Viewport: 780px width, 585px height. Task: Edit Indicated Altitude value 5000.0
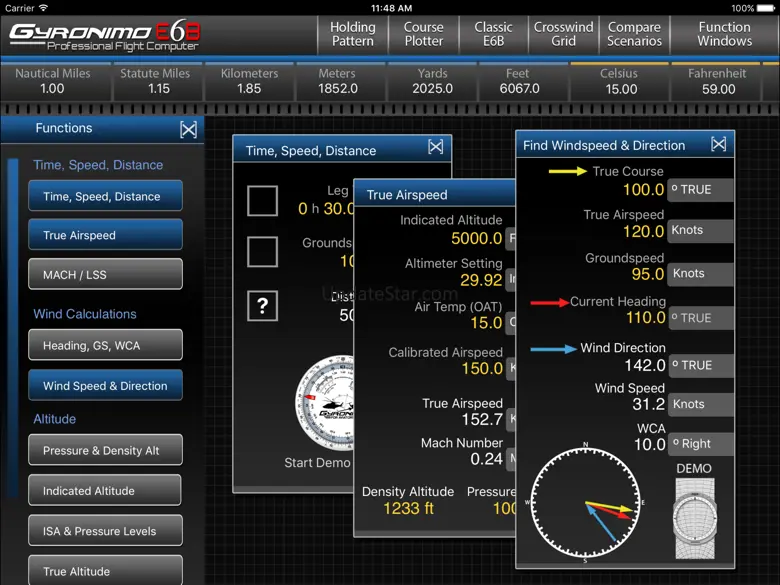click(477, 238)
